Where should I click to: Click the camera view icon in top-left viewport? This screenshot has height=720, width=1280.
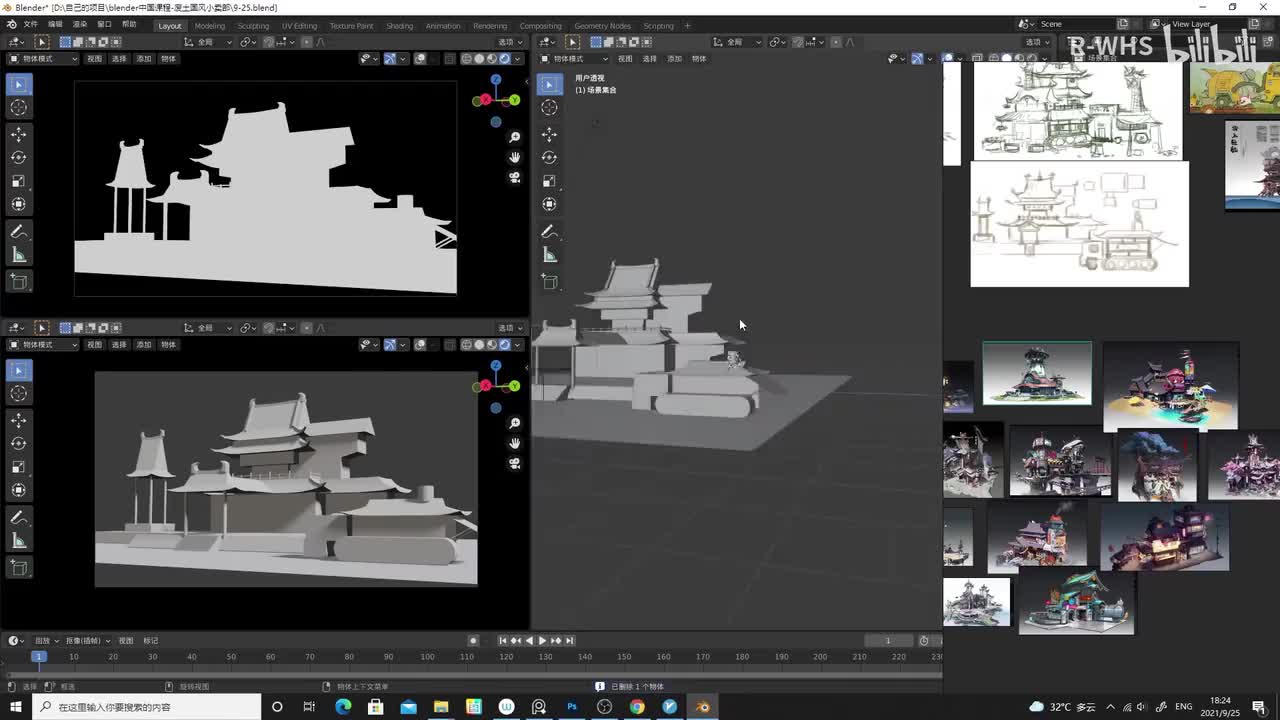[514, 177]
